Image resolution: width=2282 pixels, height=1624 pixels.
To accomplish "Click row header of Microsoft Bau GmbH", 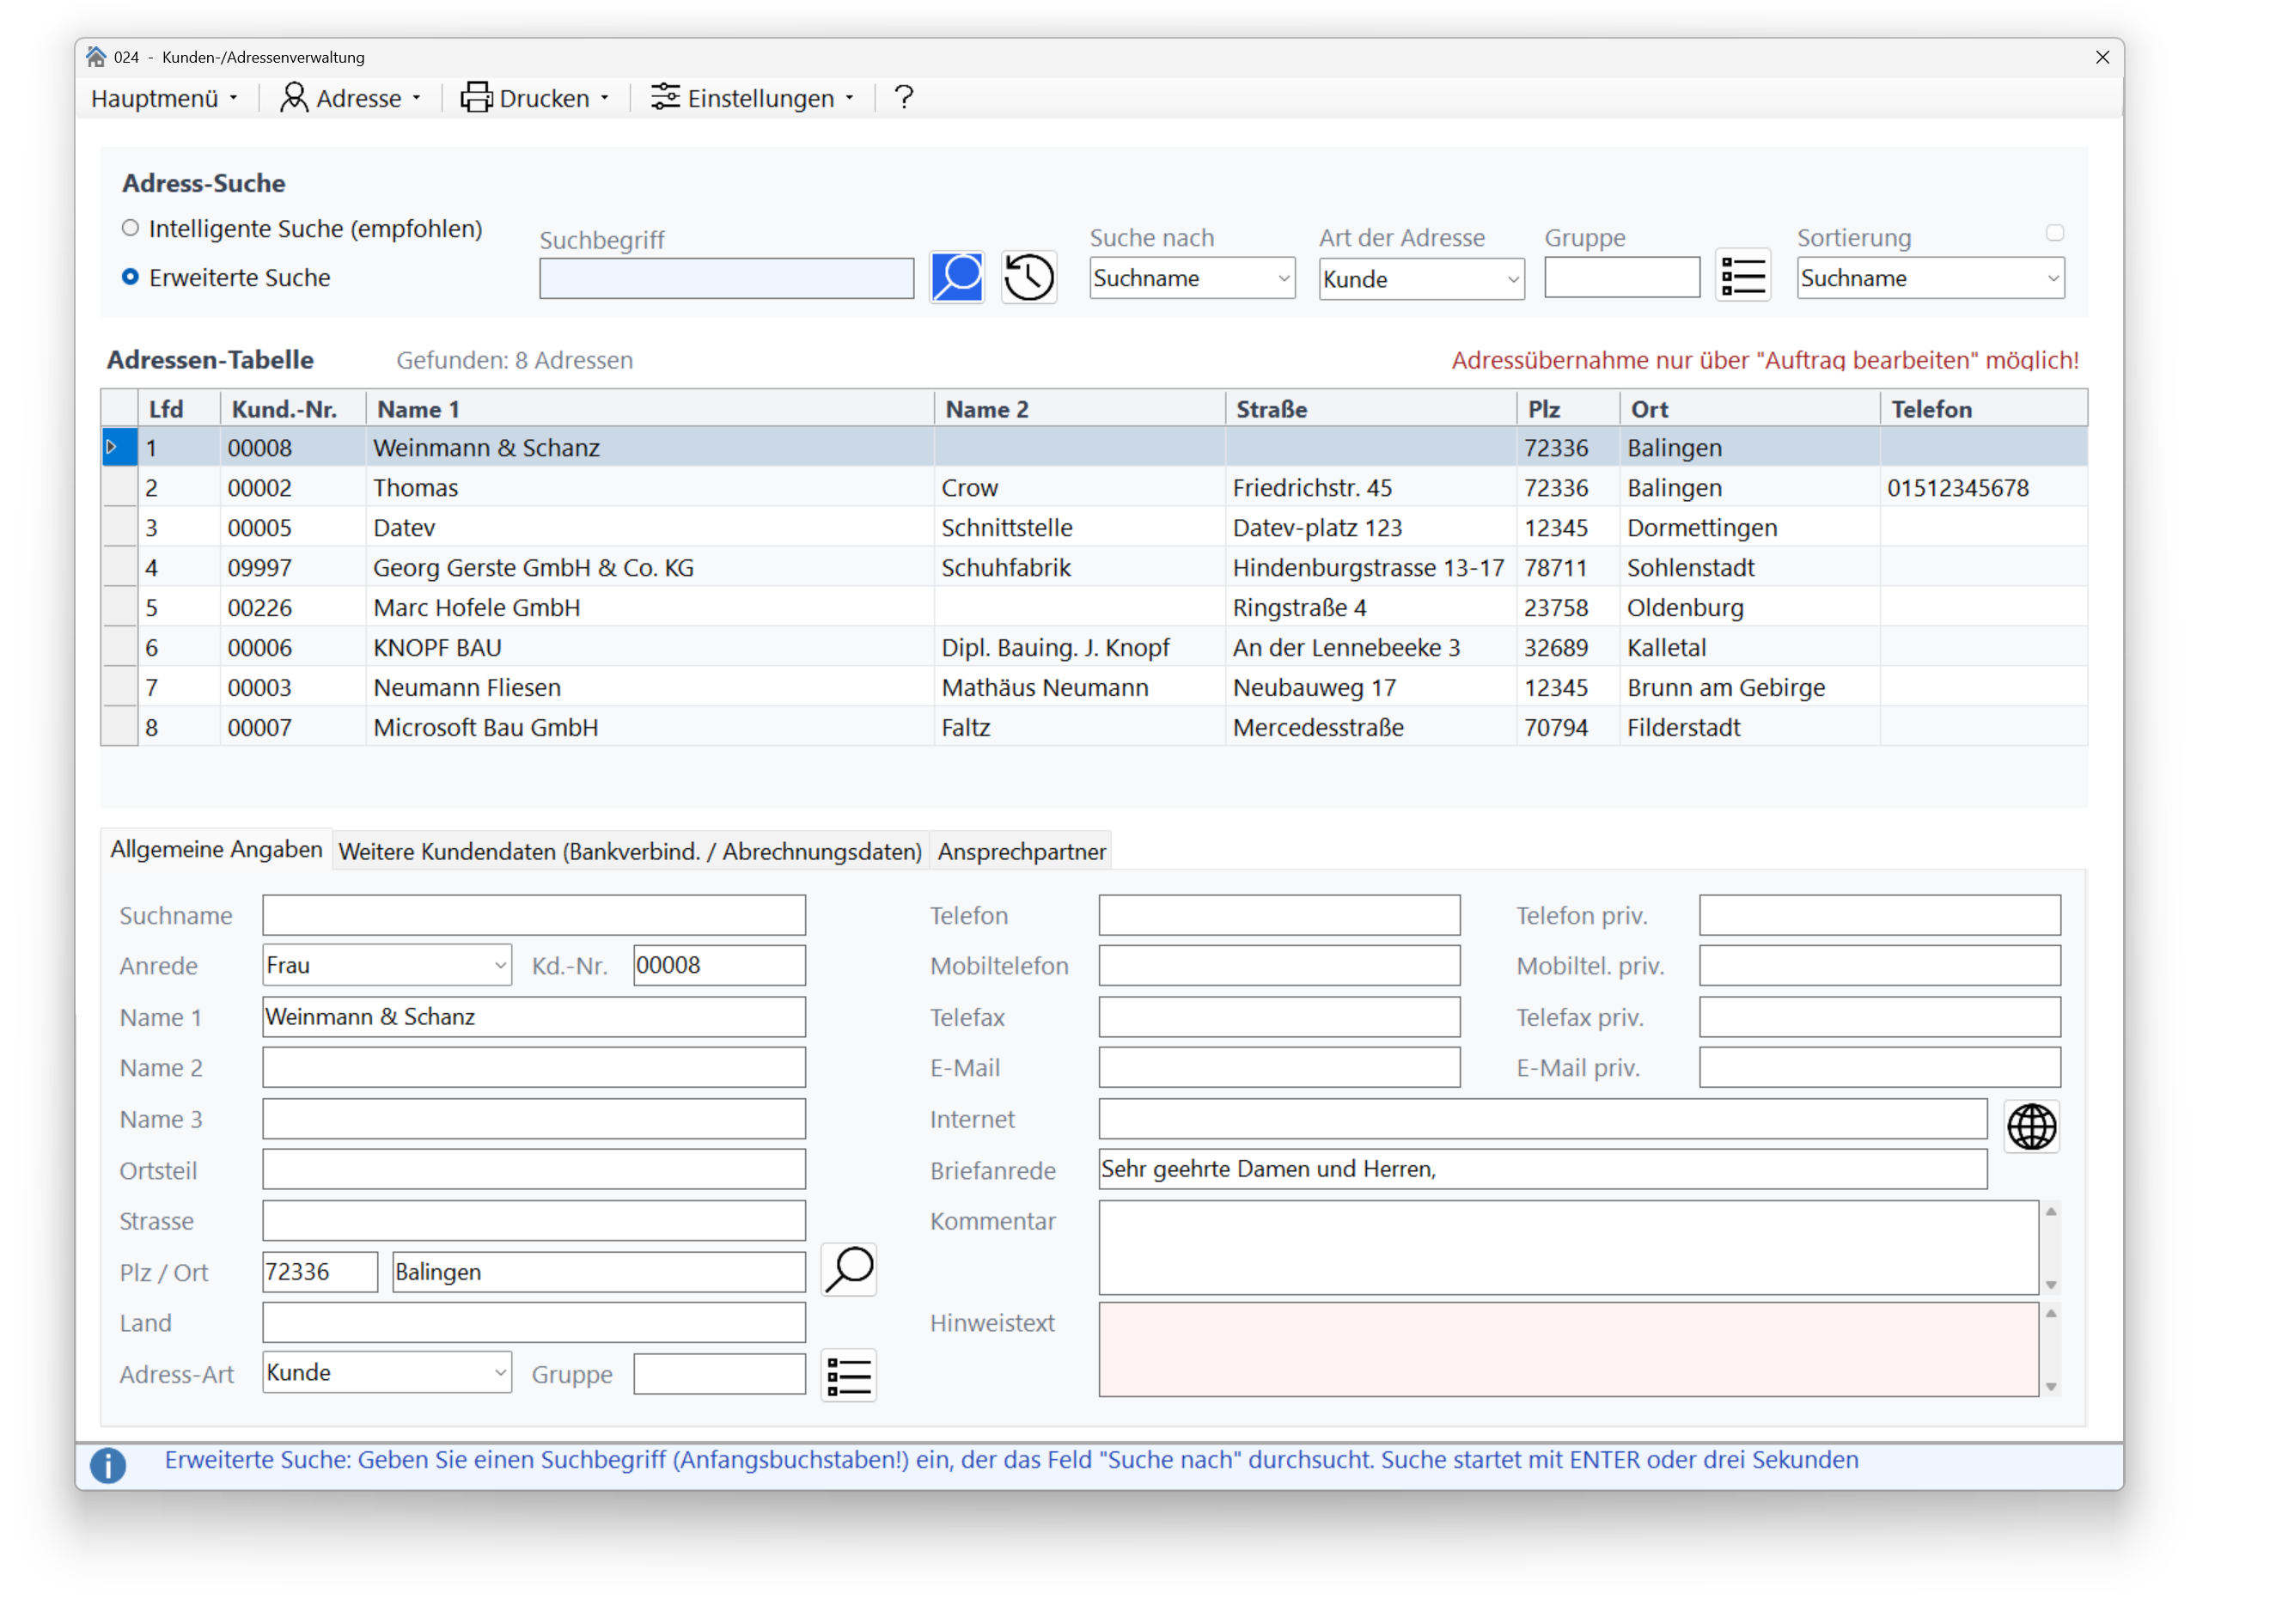I will (119, 727).
